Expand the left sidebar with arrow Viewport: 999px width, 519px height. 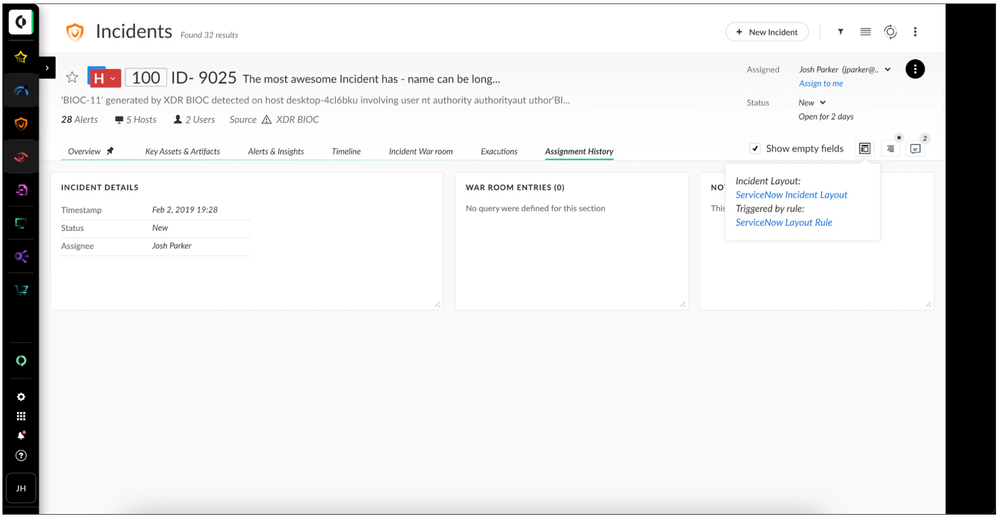click(48, 68)
